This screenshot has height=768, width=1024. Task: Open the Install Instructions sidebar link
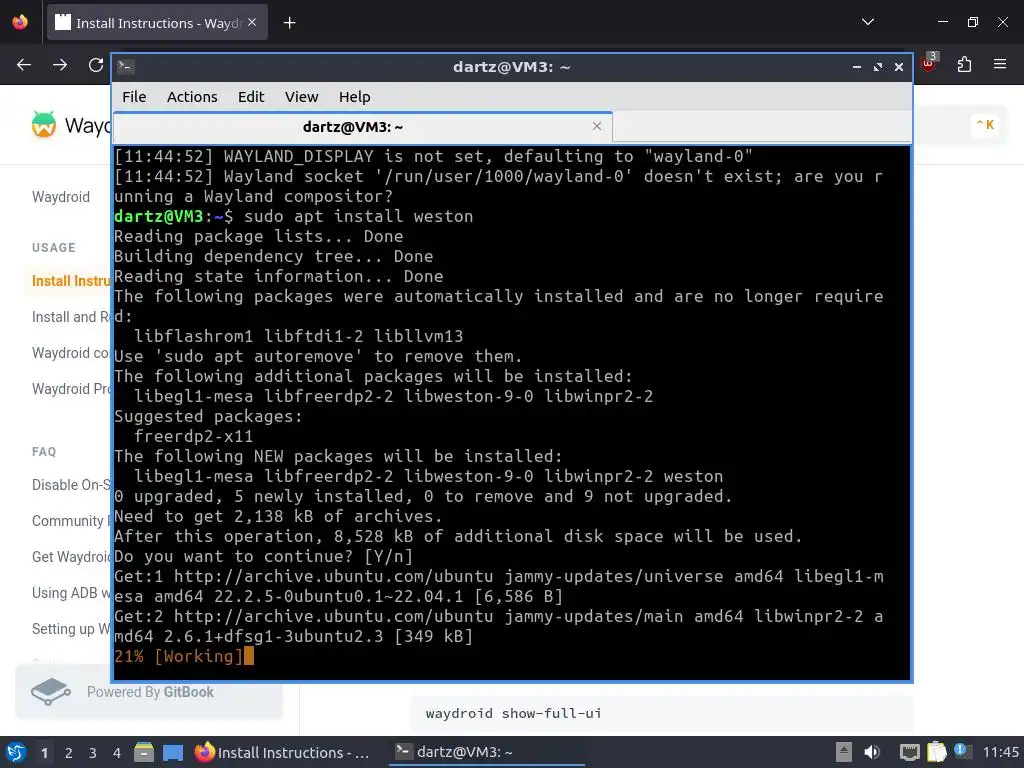pos(71,281)
